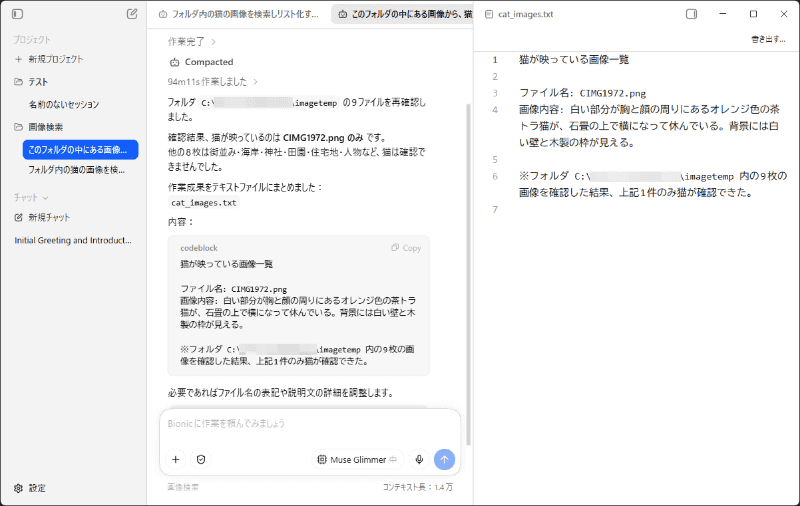Click line 1 猫が映っている画像一覧 in the editor
Screen dimensions: 800x506
(x=574, y=60)
